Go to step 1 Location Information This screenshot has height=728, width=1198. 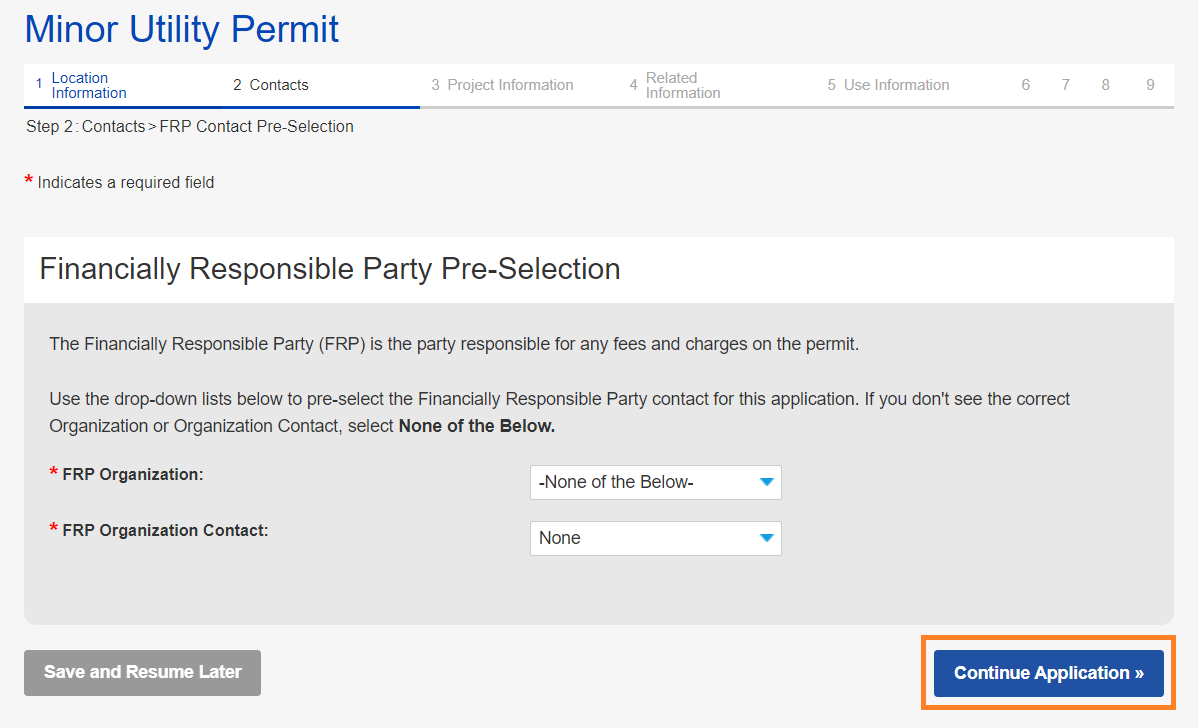(88, 85)
